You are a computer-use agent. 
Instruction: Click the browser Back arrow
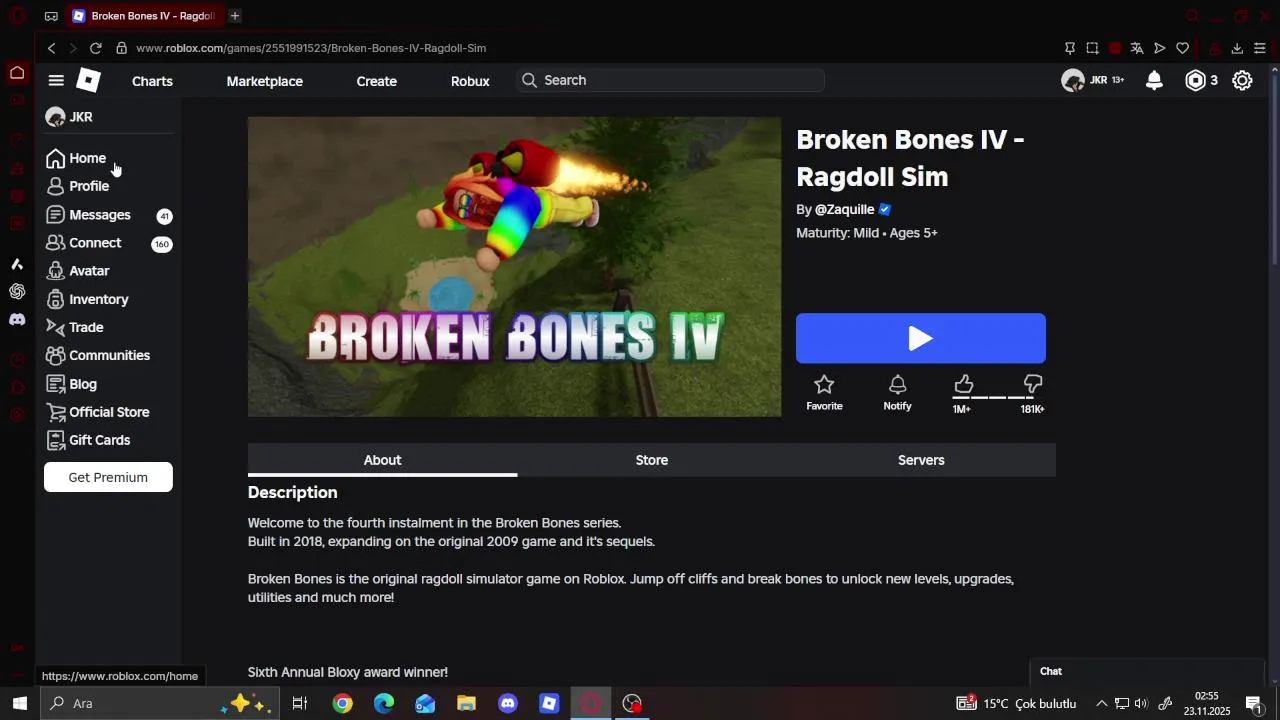[x=51, y=48]
